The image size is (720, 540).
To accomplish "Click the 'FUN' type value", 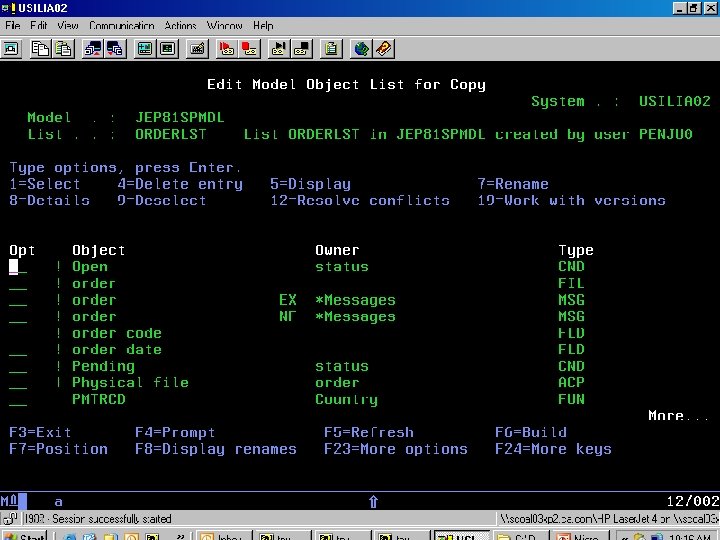I will point(571,399).
